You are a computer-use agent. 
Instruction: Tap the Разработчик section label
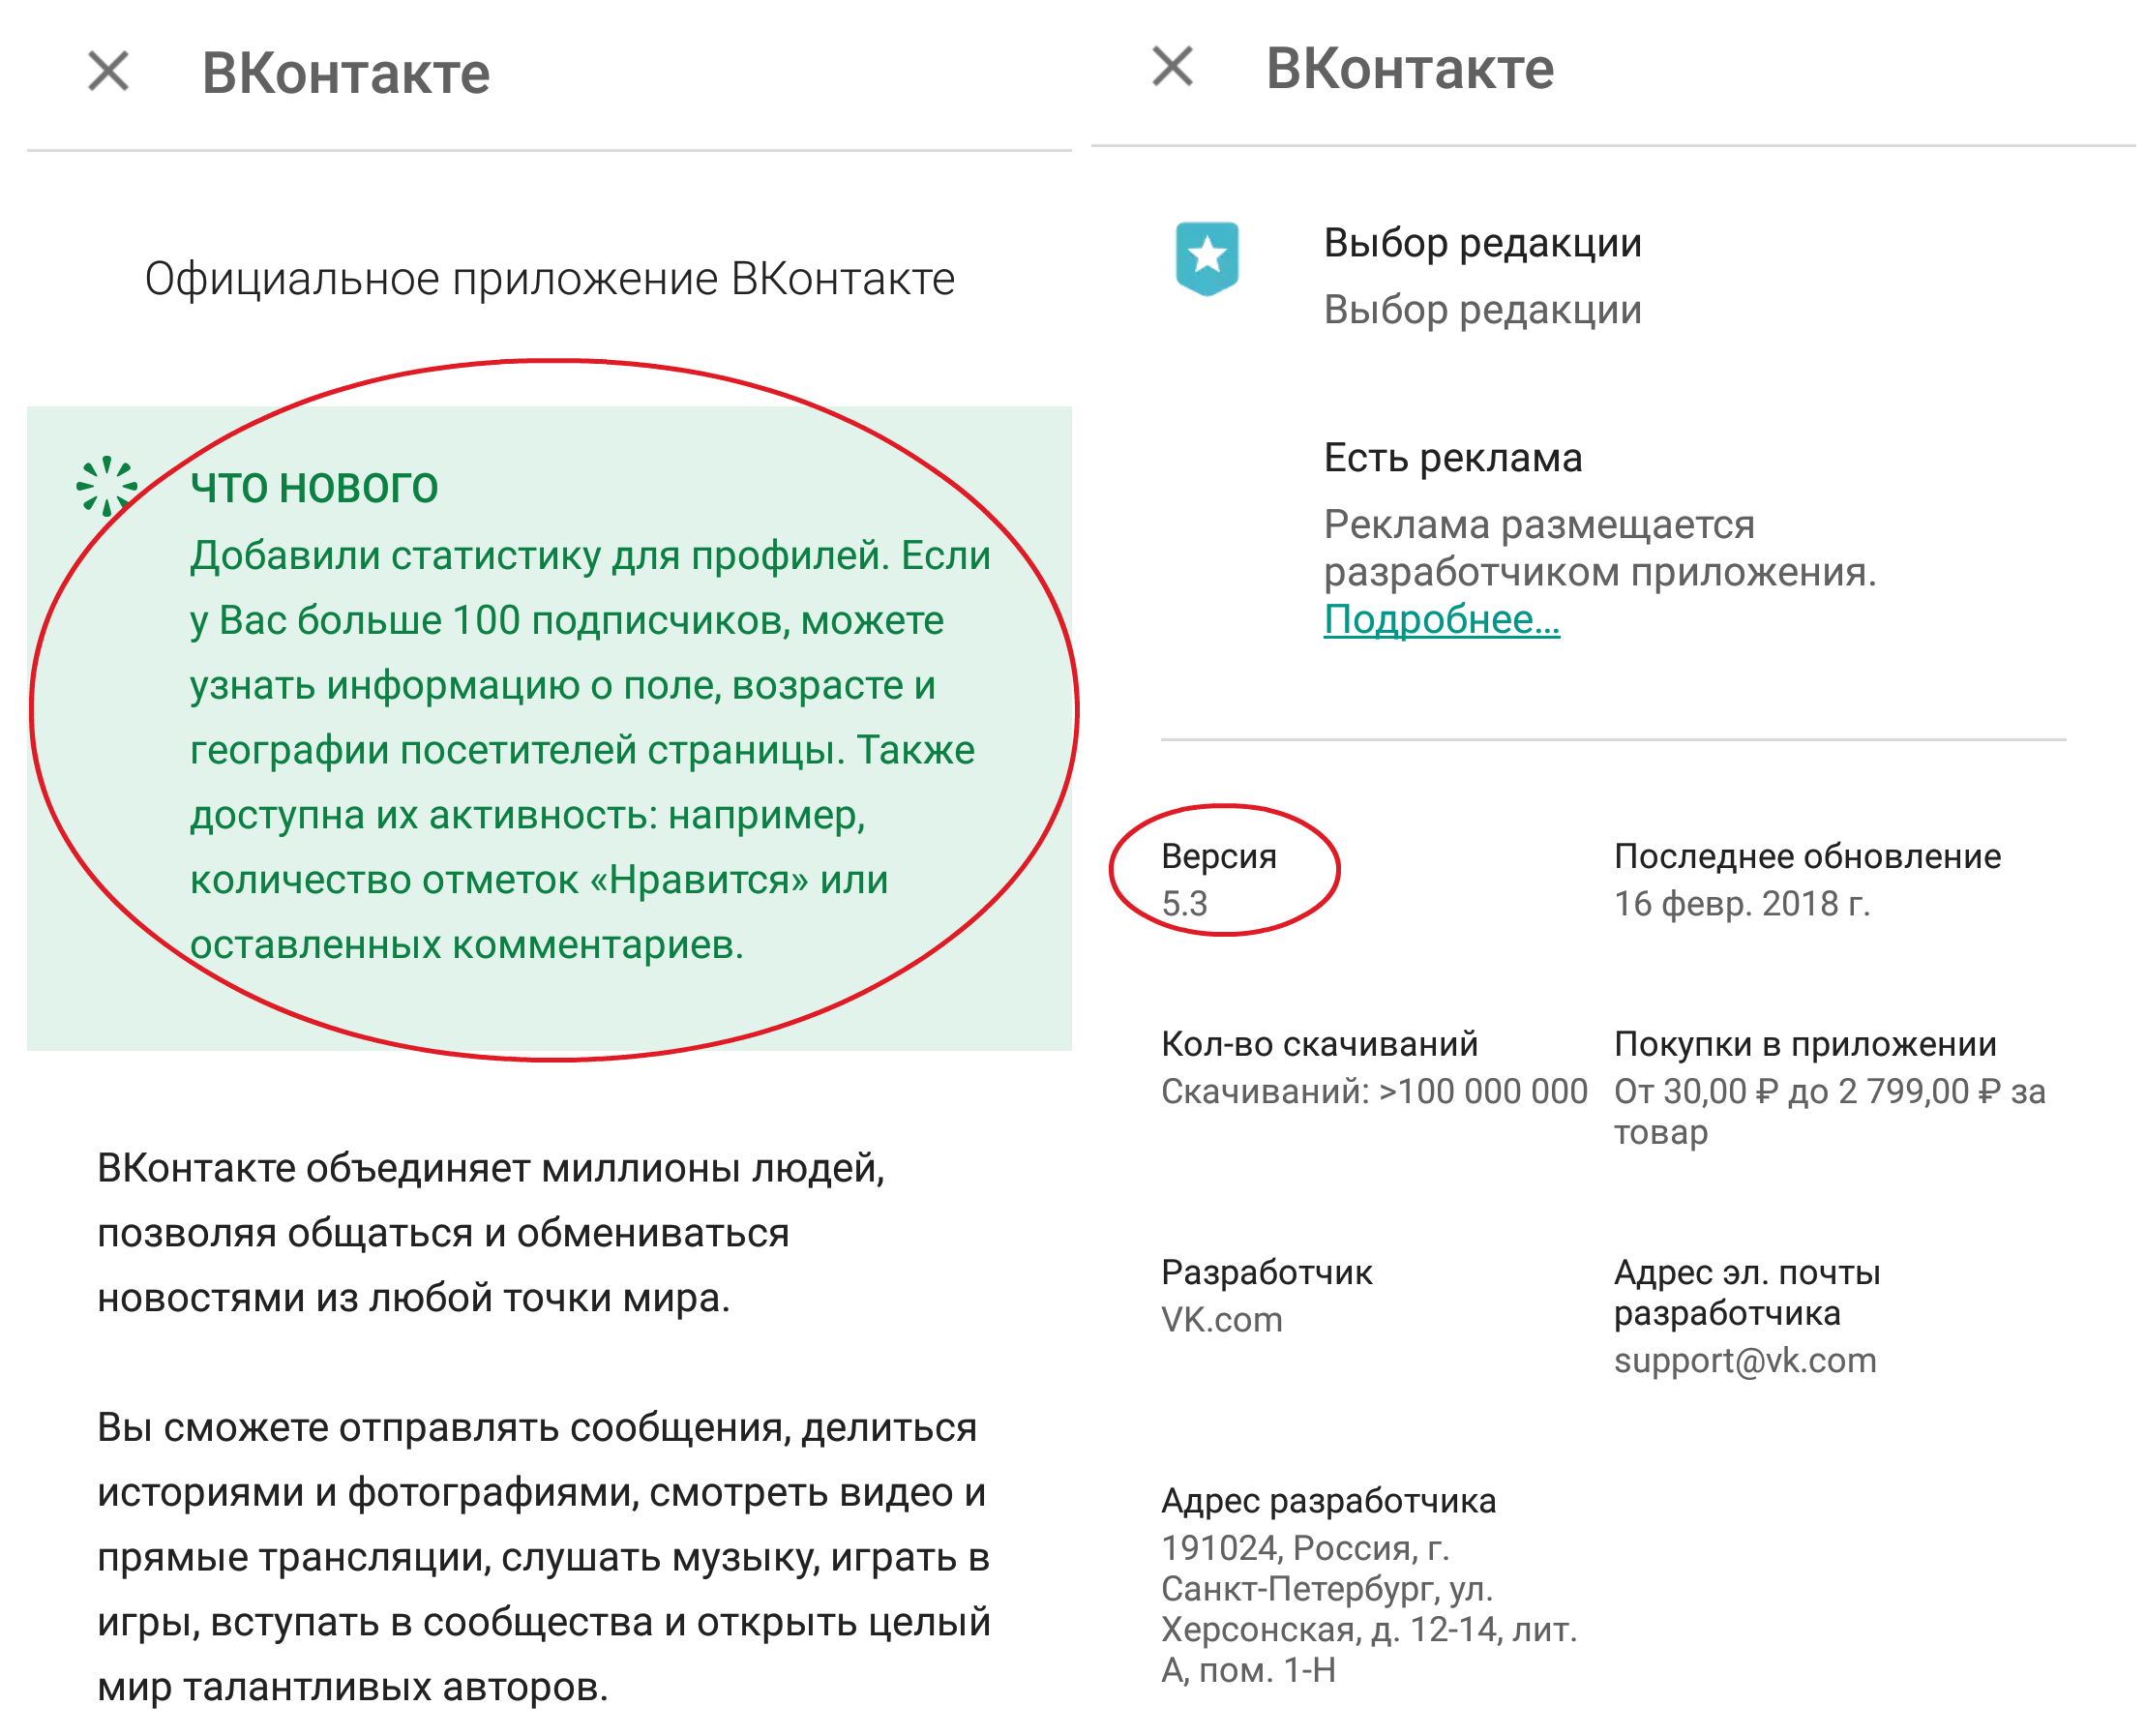[1266, 1272]
